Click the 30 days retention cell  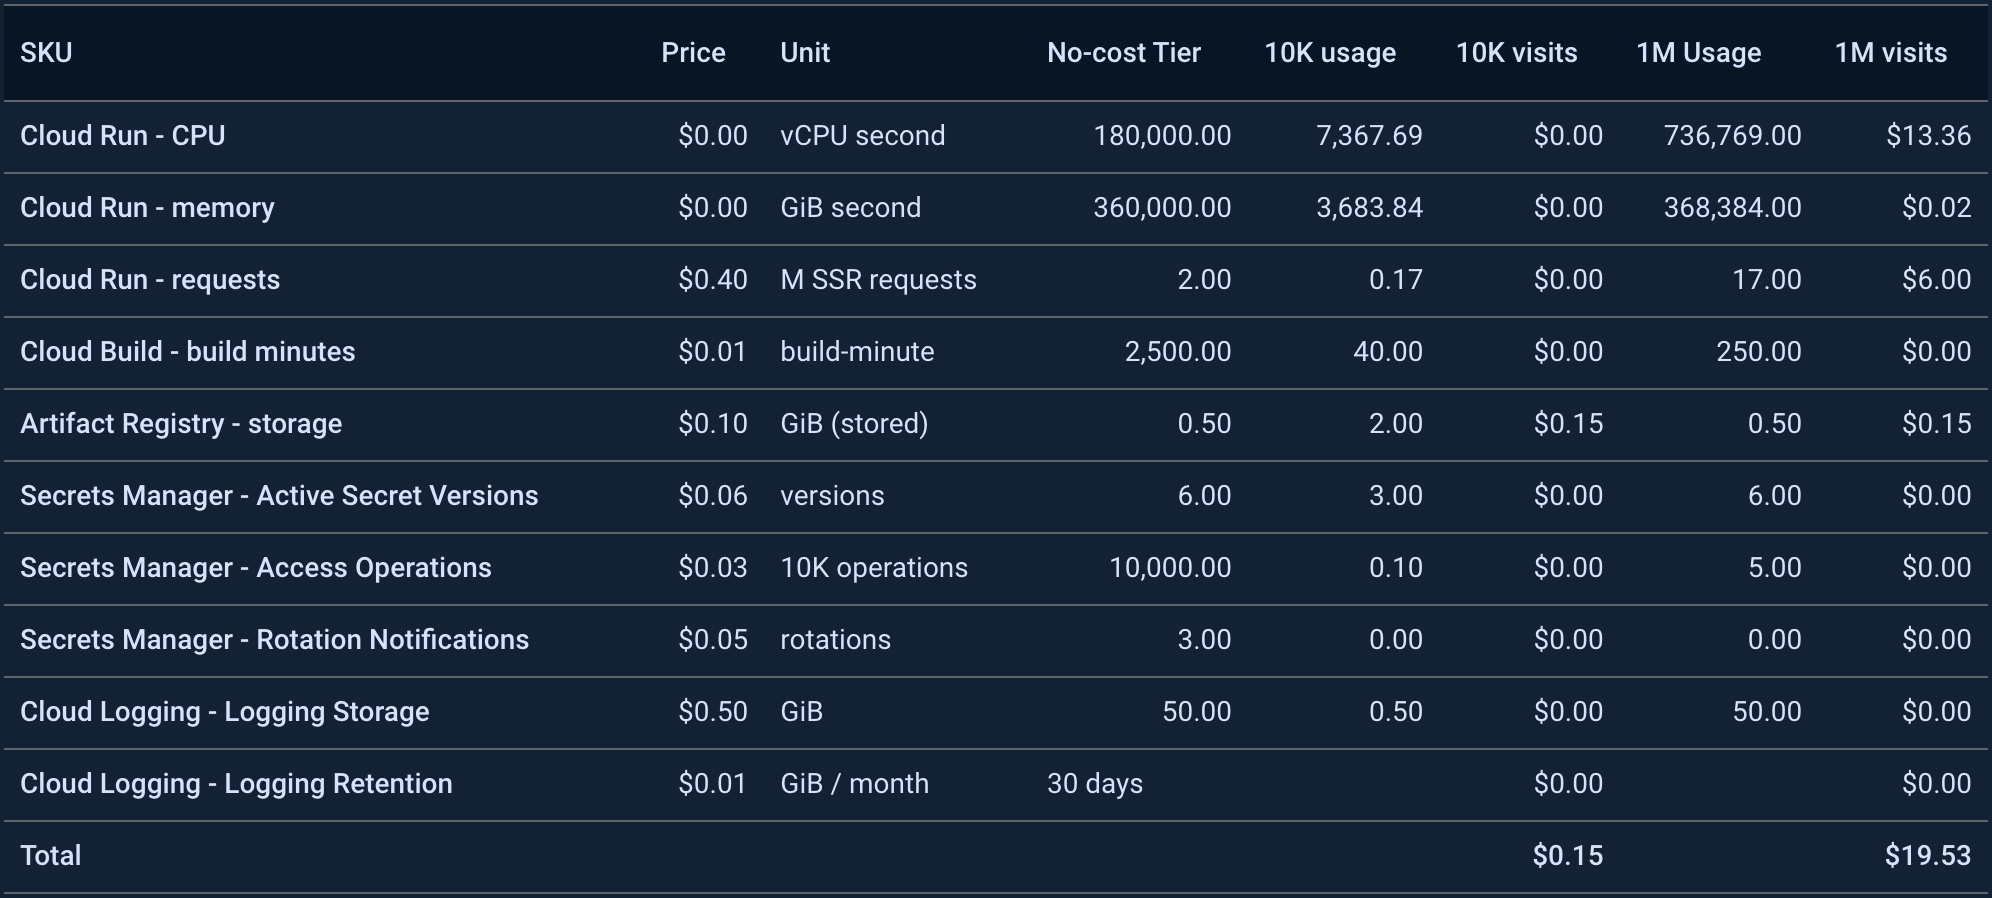[x=1095, y=784]
